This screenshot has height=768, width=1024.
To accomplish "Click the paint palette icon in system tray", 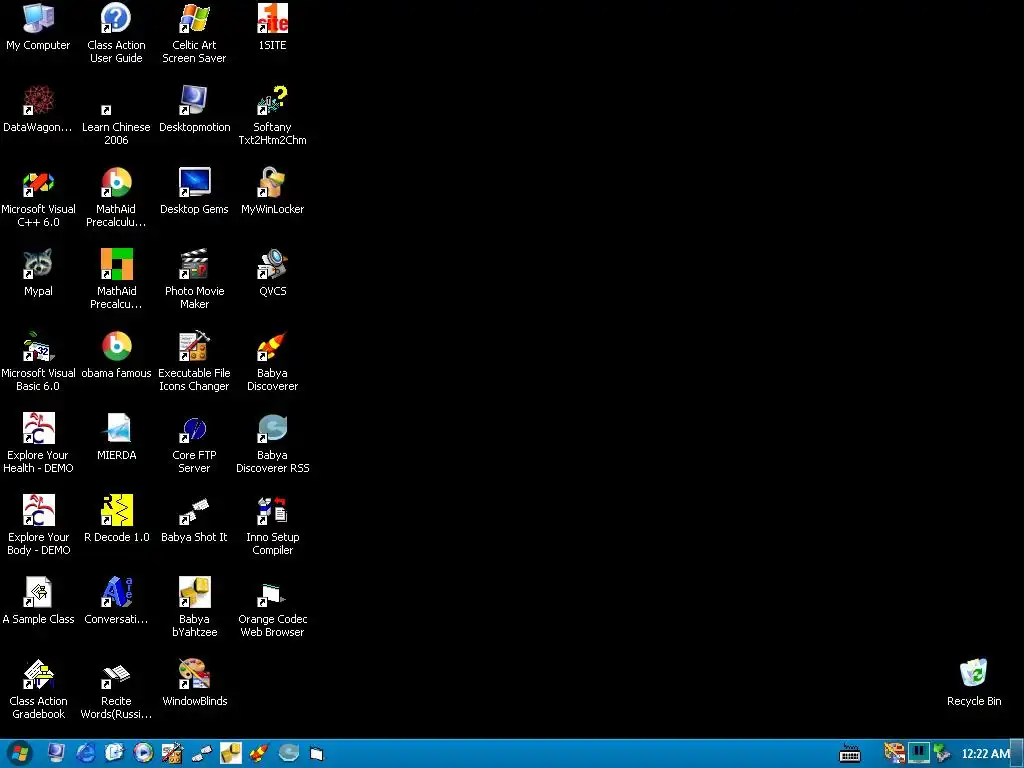I will click(894, 753).
